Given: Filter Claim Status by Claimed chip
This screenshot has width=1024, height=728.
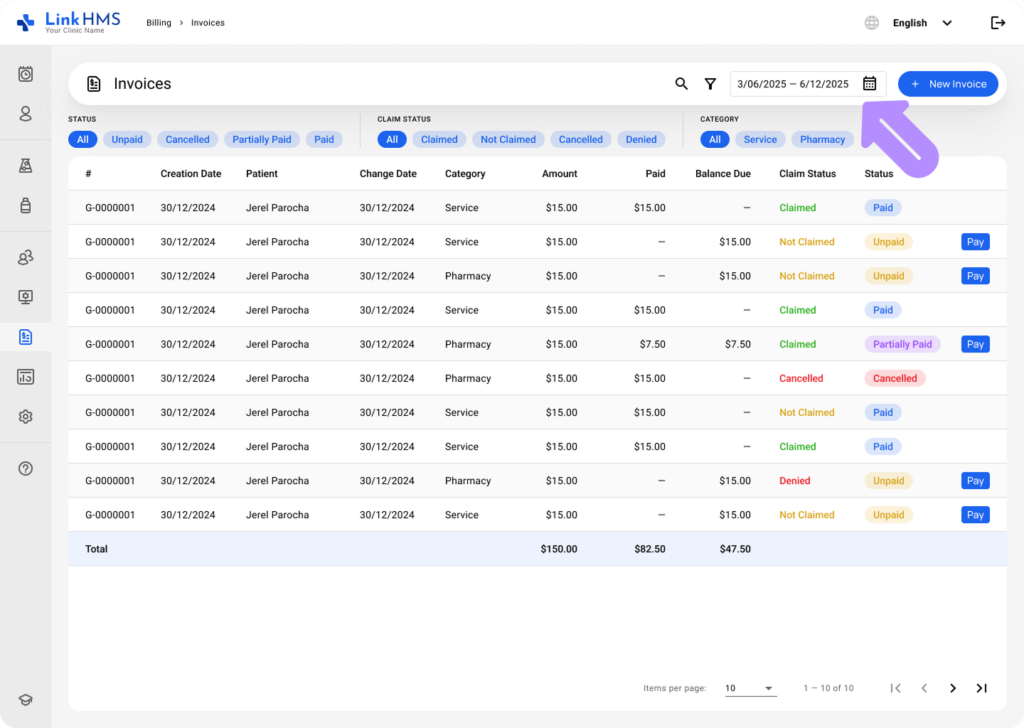Looking at the screenshot, I should 439,139.
